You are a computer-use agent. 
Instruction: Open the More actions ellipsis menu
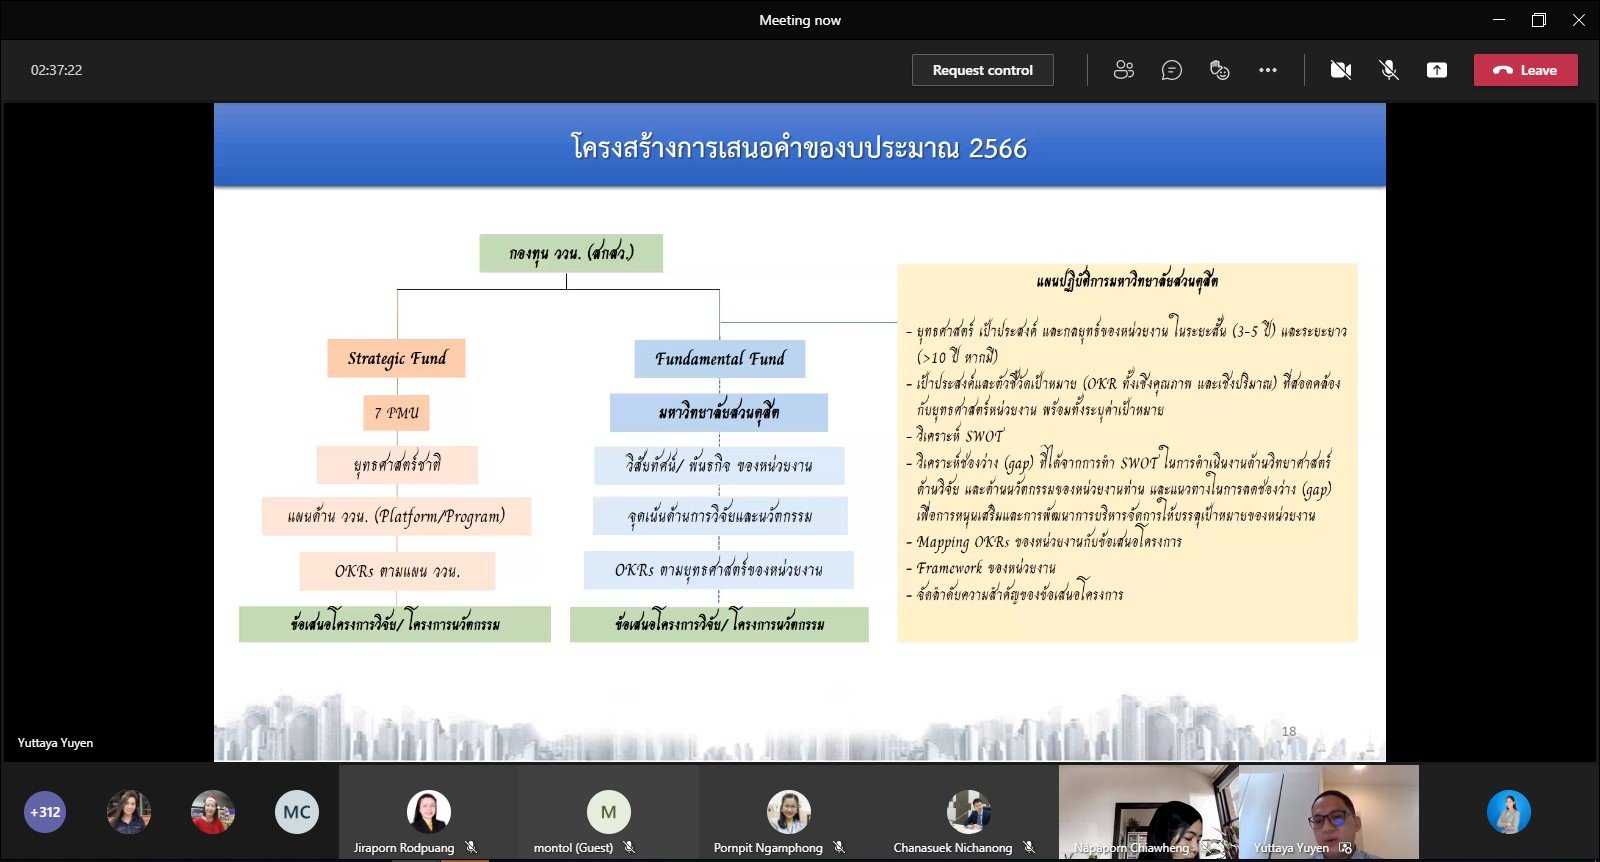[x=1268, y=70]
